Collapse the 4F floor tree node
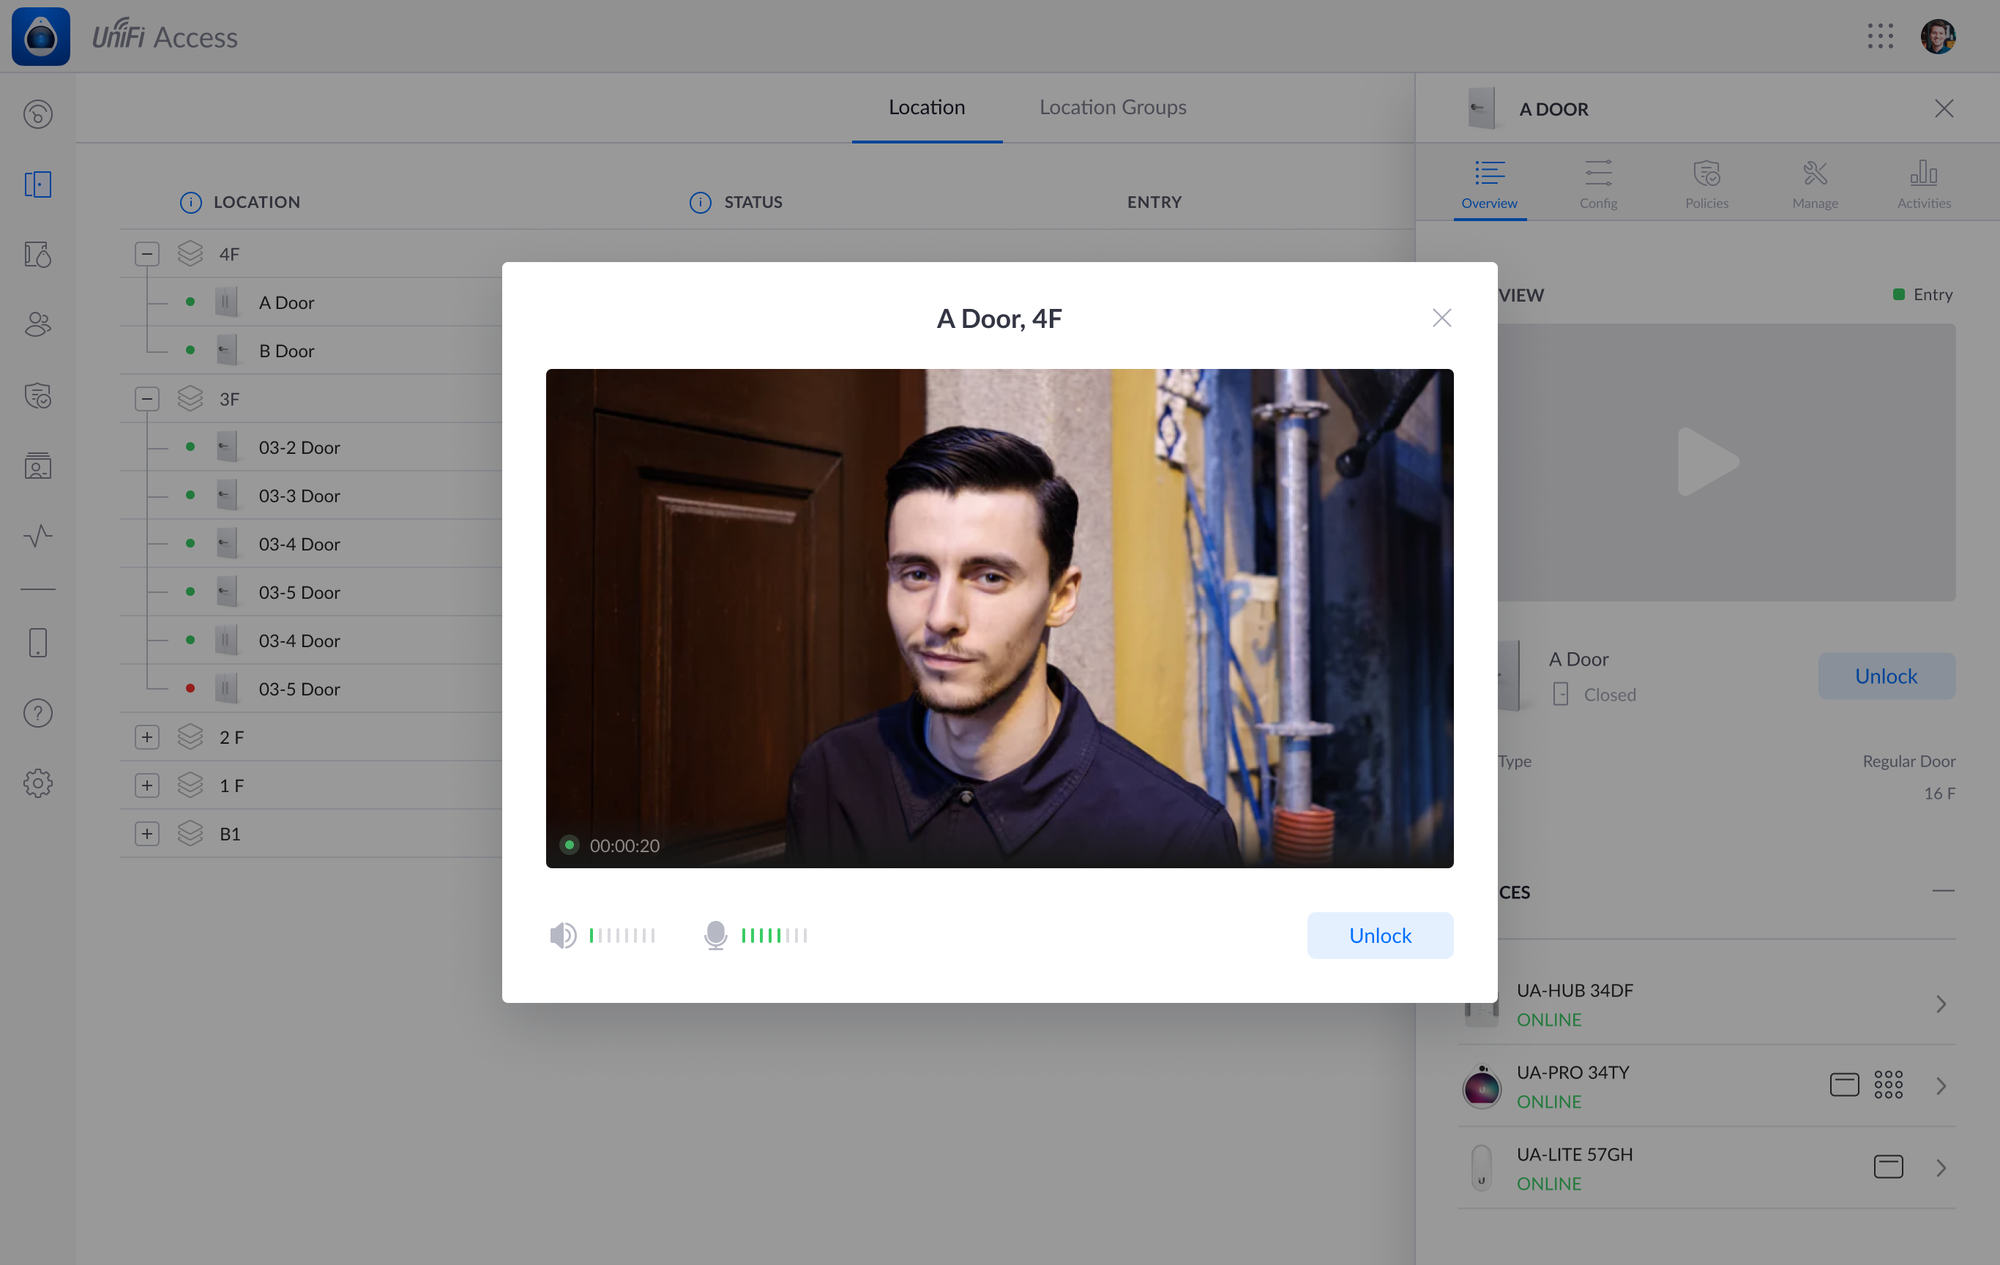 tap(147, 254)
